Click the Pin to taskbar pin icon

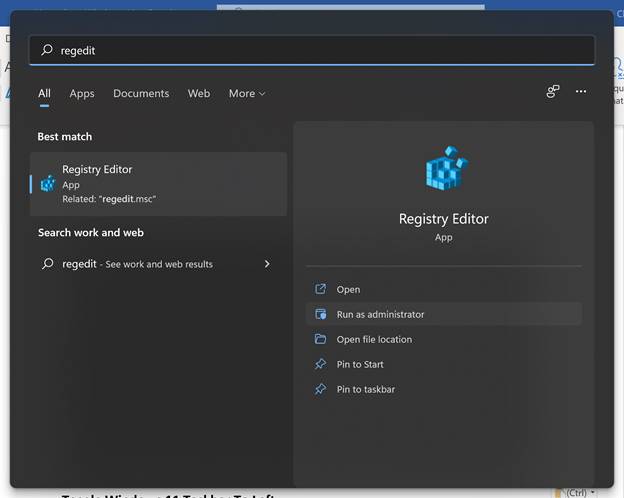point(320,389)
